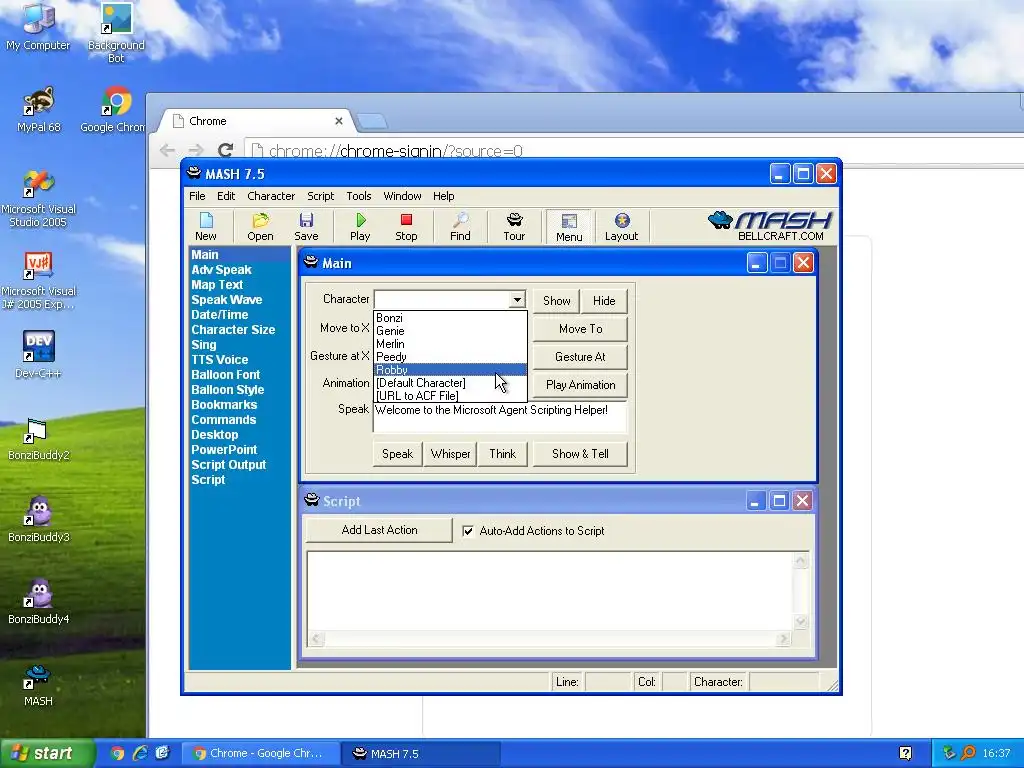The width and height of the screenshot is (1024, 768).
Task: Open the Find tool in MASH toolbar
Action: (460, 227)
